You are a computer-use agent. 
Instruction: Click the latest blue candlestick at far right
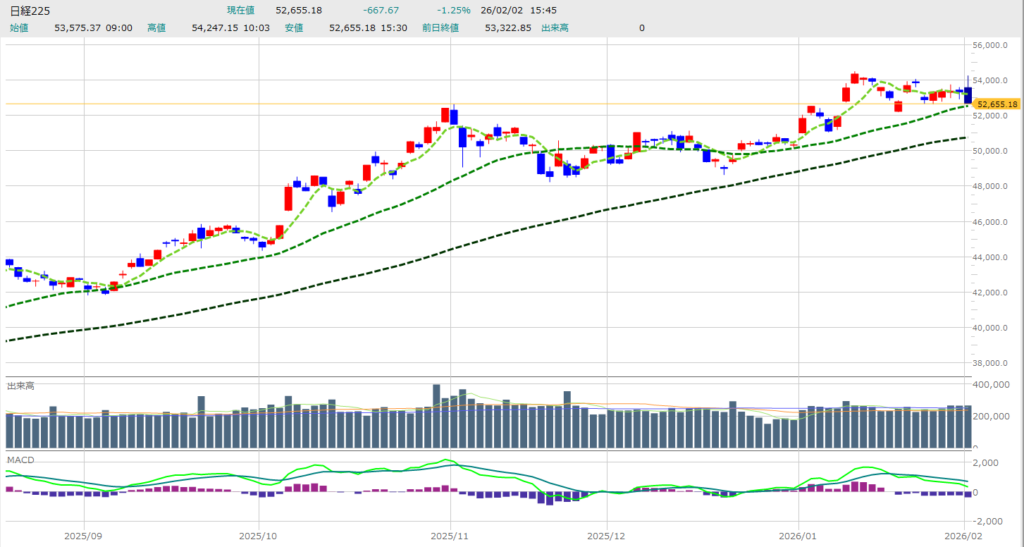tap(967, 93)
